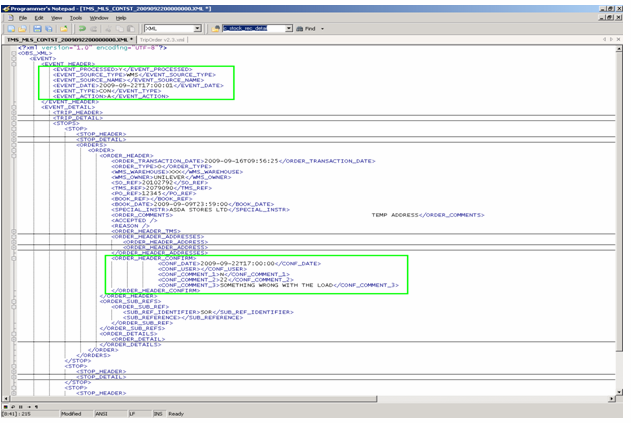Collapse the EVENT_HEADER fold marker

pos(14,64)
